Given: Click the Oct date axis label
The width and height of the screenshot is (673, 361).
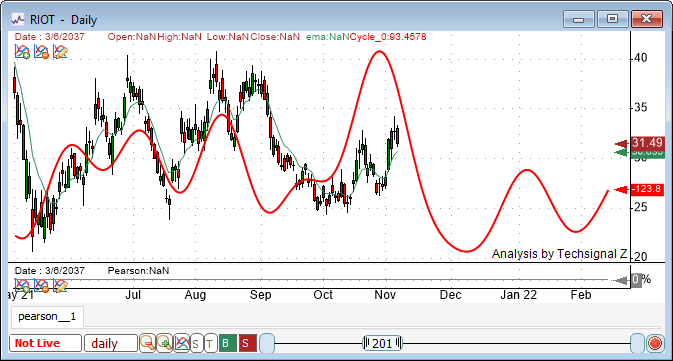Looking at the screenshot, I should pyautogui.click(x=323, y=295).
